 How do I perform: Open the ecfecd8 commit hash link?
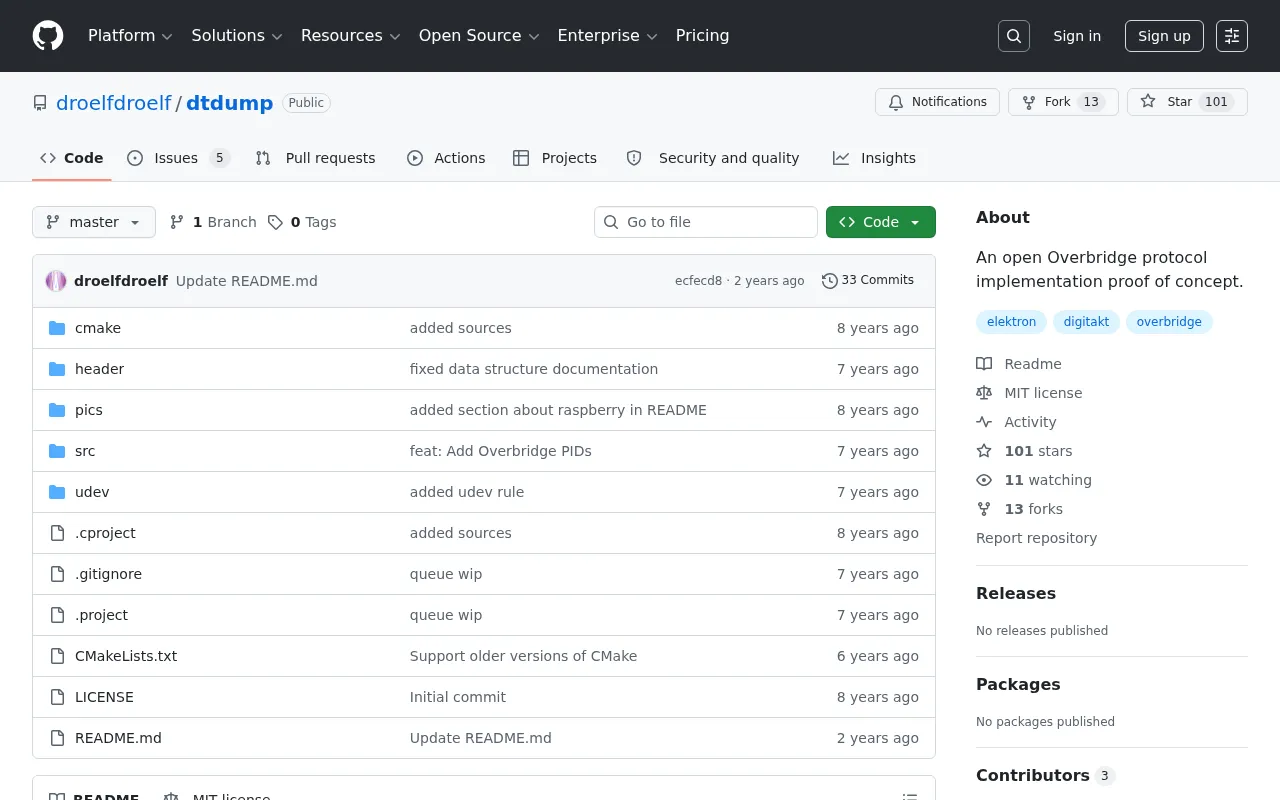[698, 281]
